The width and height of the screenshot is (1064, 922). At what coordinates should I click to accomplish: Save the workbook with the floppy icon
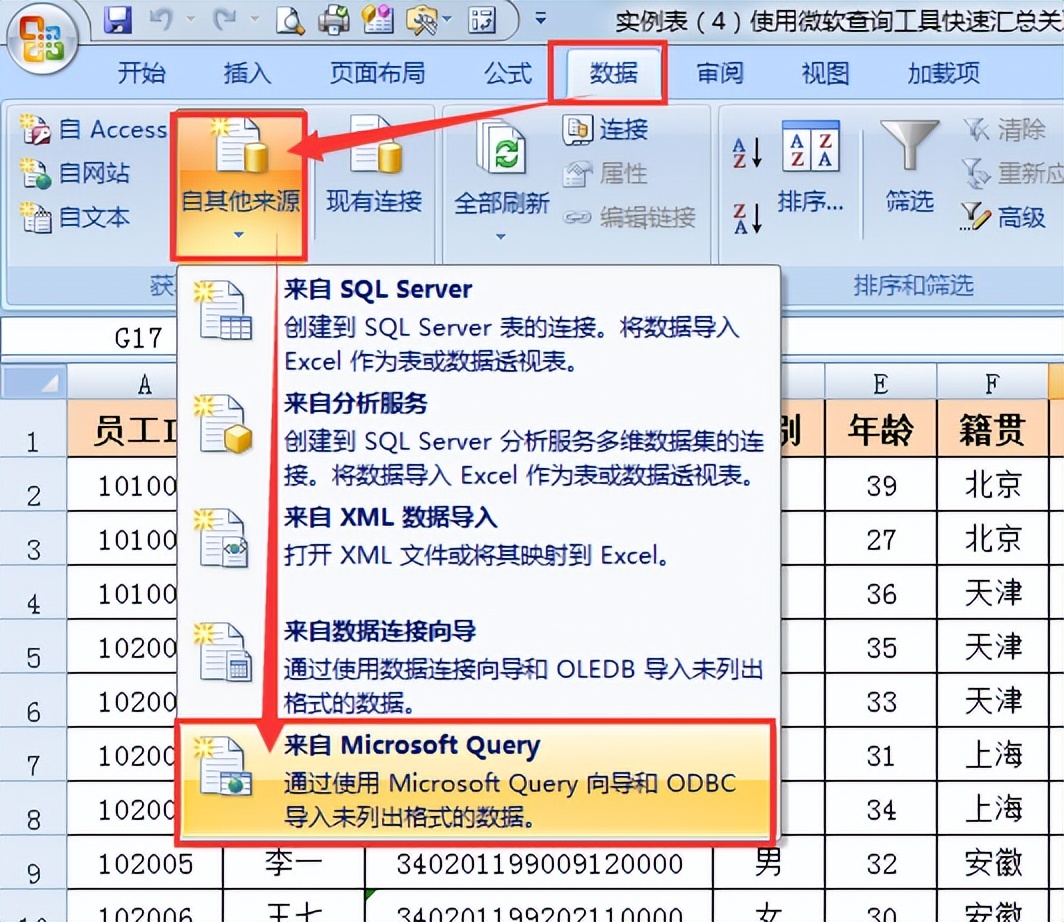(118, 19)
